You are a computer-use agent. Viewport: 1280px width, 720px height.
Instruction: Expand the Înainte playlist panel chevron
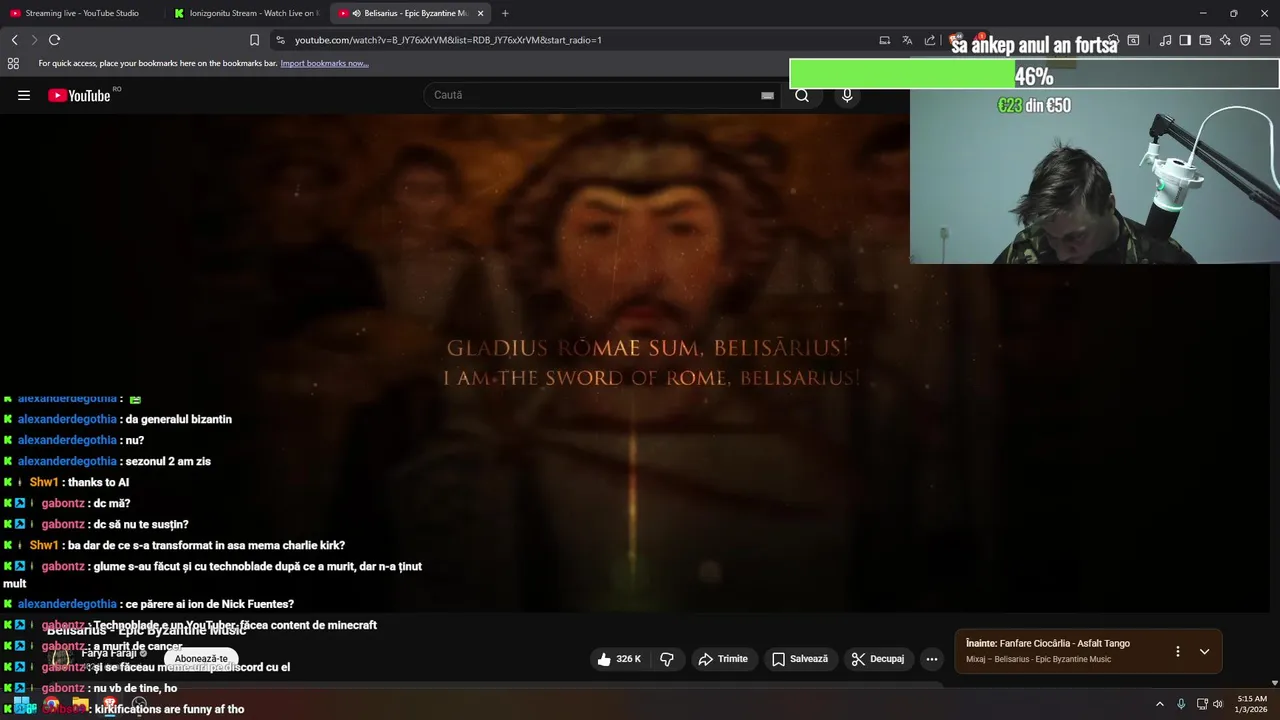(x=1204, y=651)
